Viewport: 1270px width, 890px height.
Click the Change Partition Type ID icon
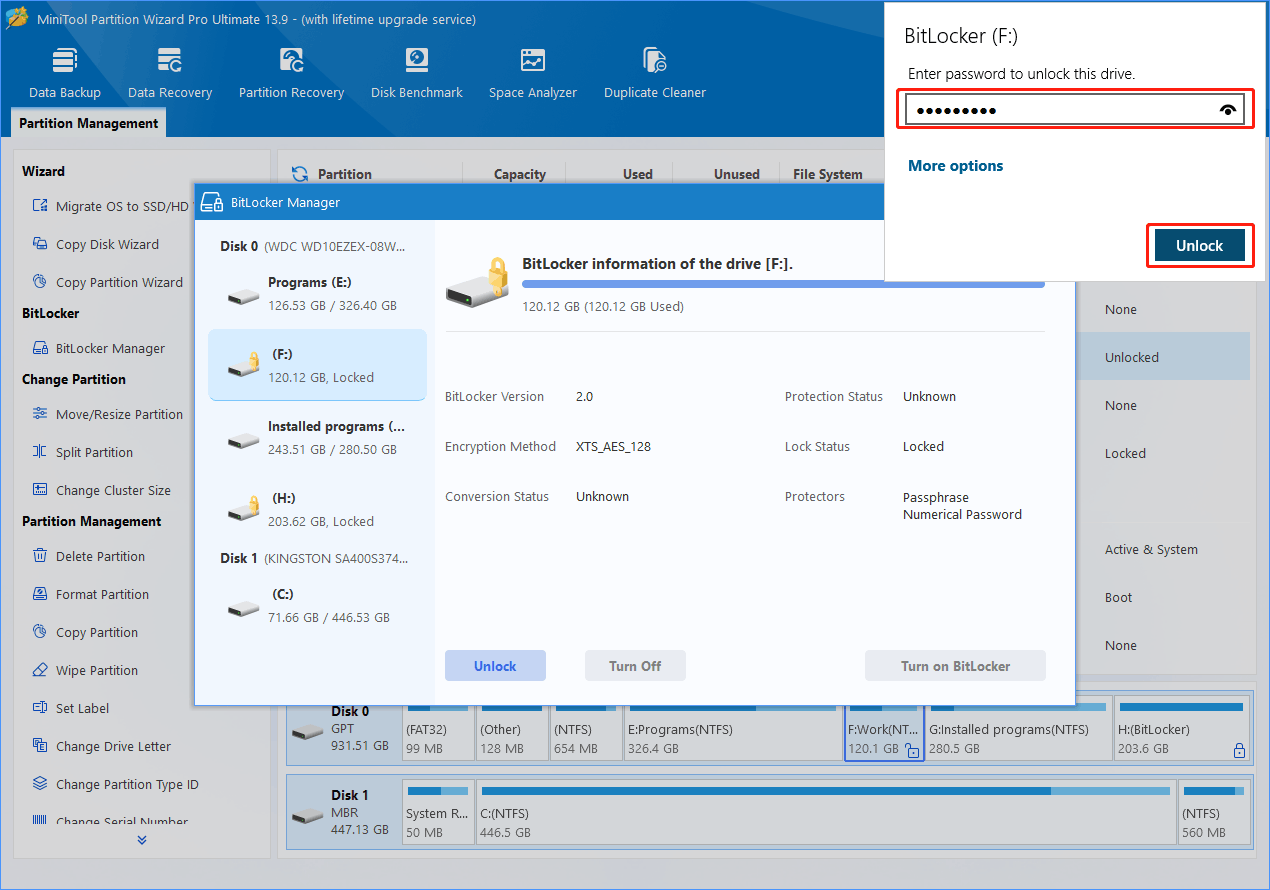[x=40, y=784]
